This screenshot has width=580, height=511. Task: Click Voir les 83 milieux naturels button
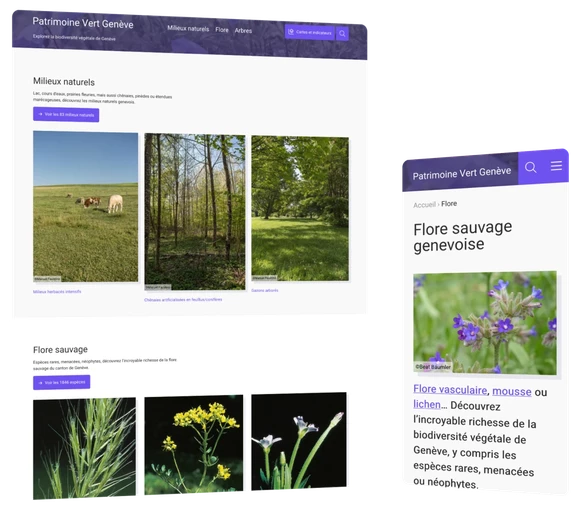[x=66, y=114]
